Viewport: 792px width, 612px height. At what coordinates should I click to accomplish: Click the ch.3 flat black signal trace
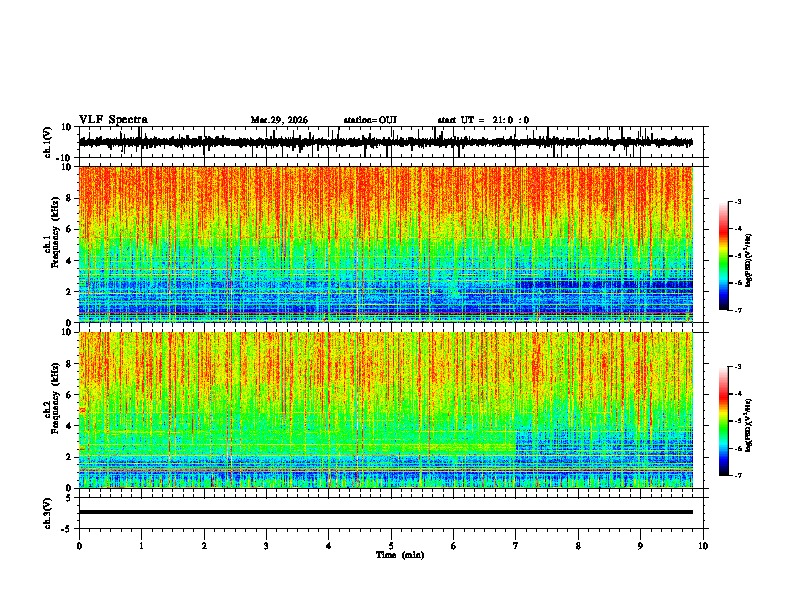tap(385, 512)
